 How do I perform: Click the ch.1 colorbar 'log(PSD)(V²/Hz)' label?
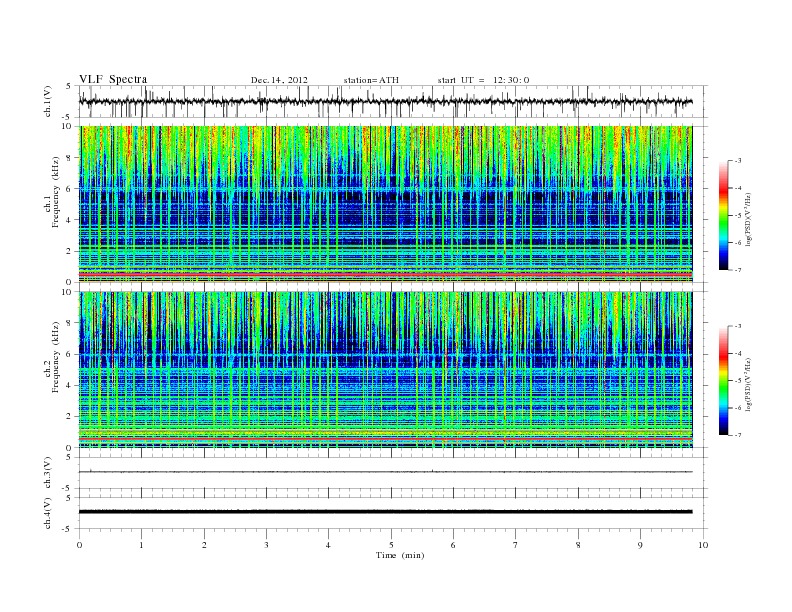748,220
